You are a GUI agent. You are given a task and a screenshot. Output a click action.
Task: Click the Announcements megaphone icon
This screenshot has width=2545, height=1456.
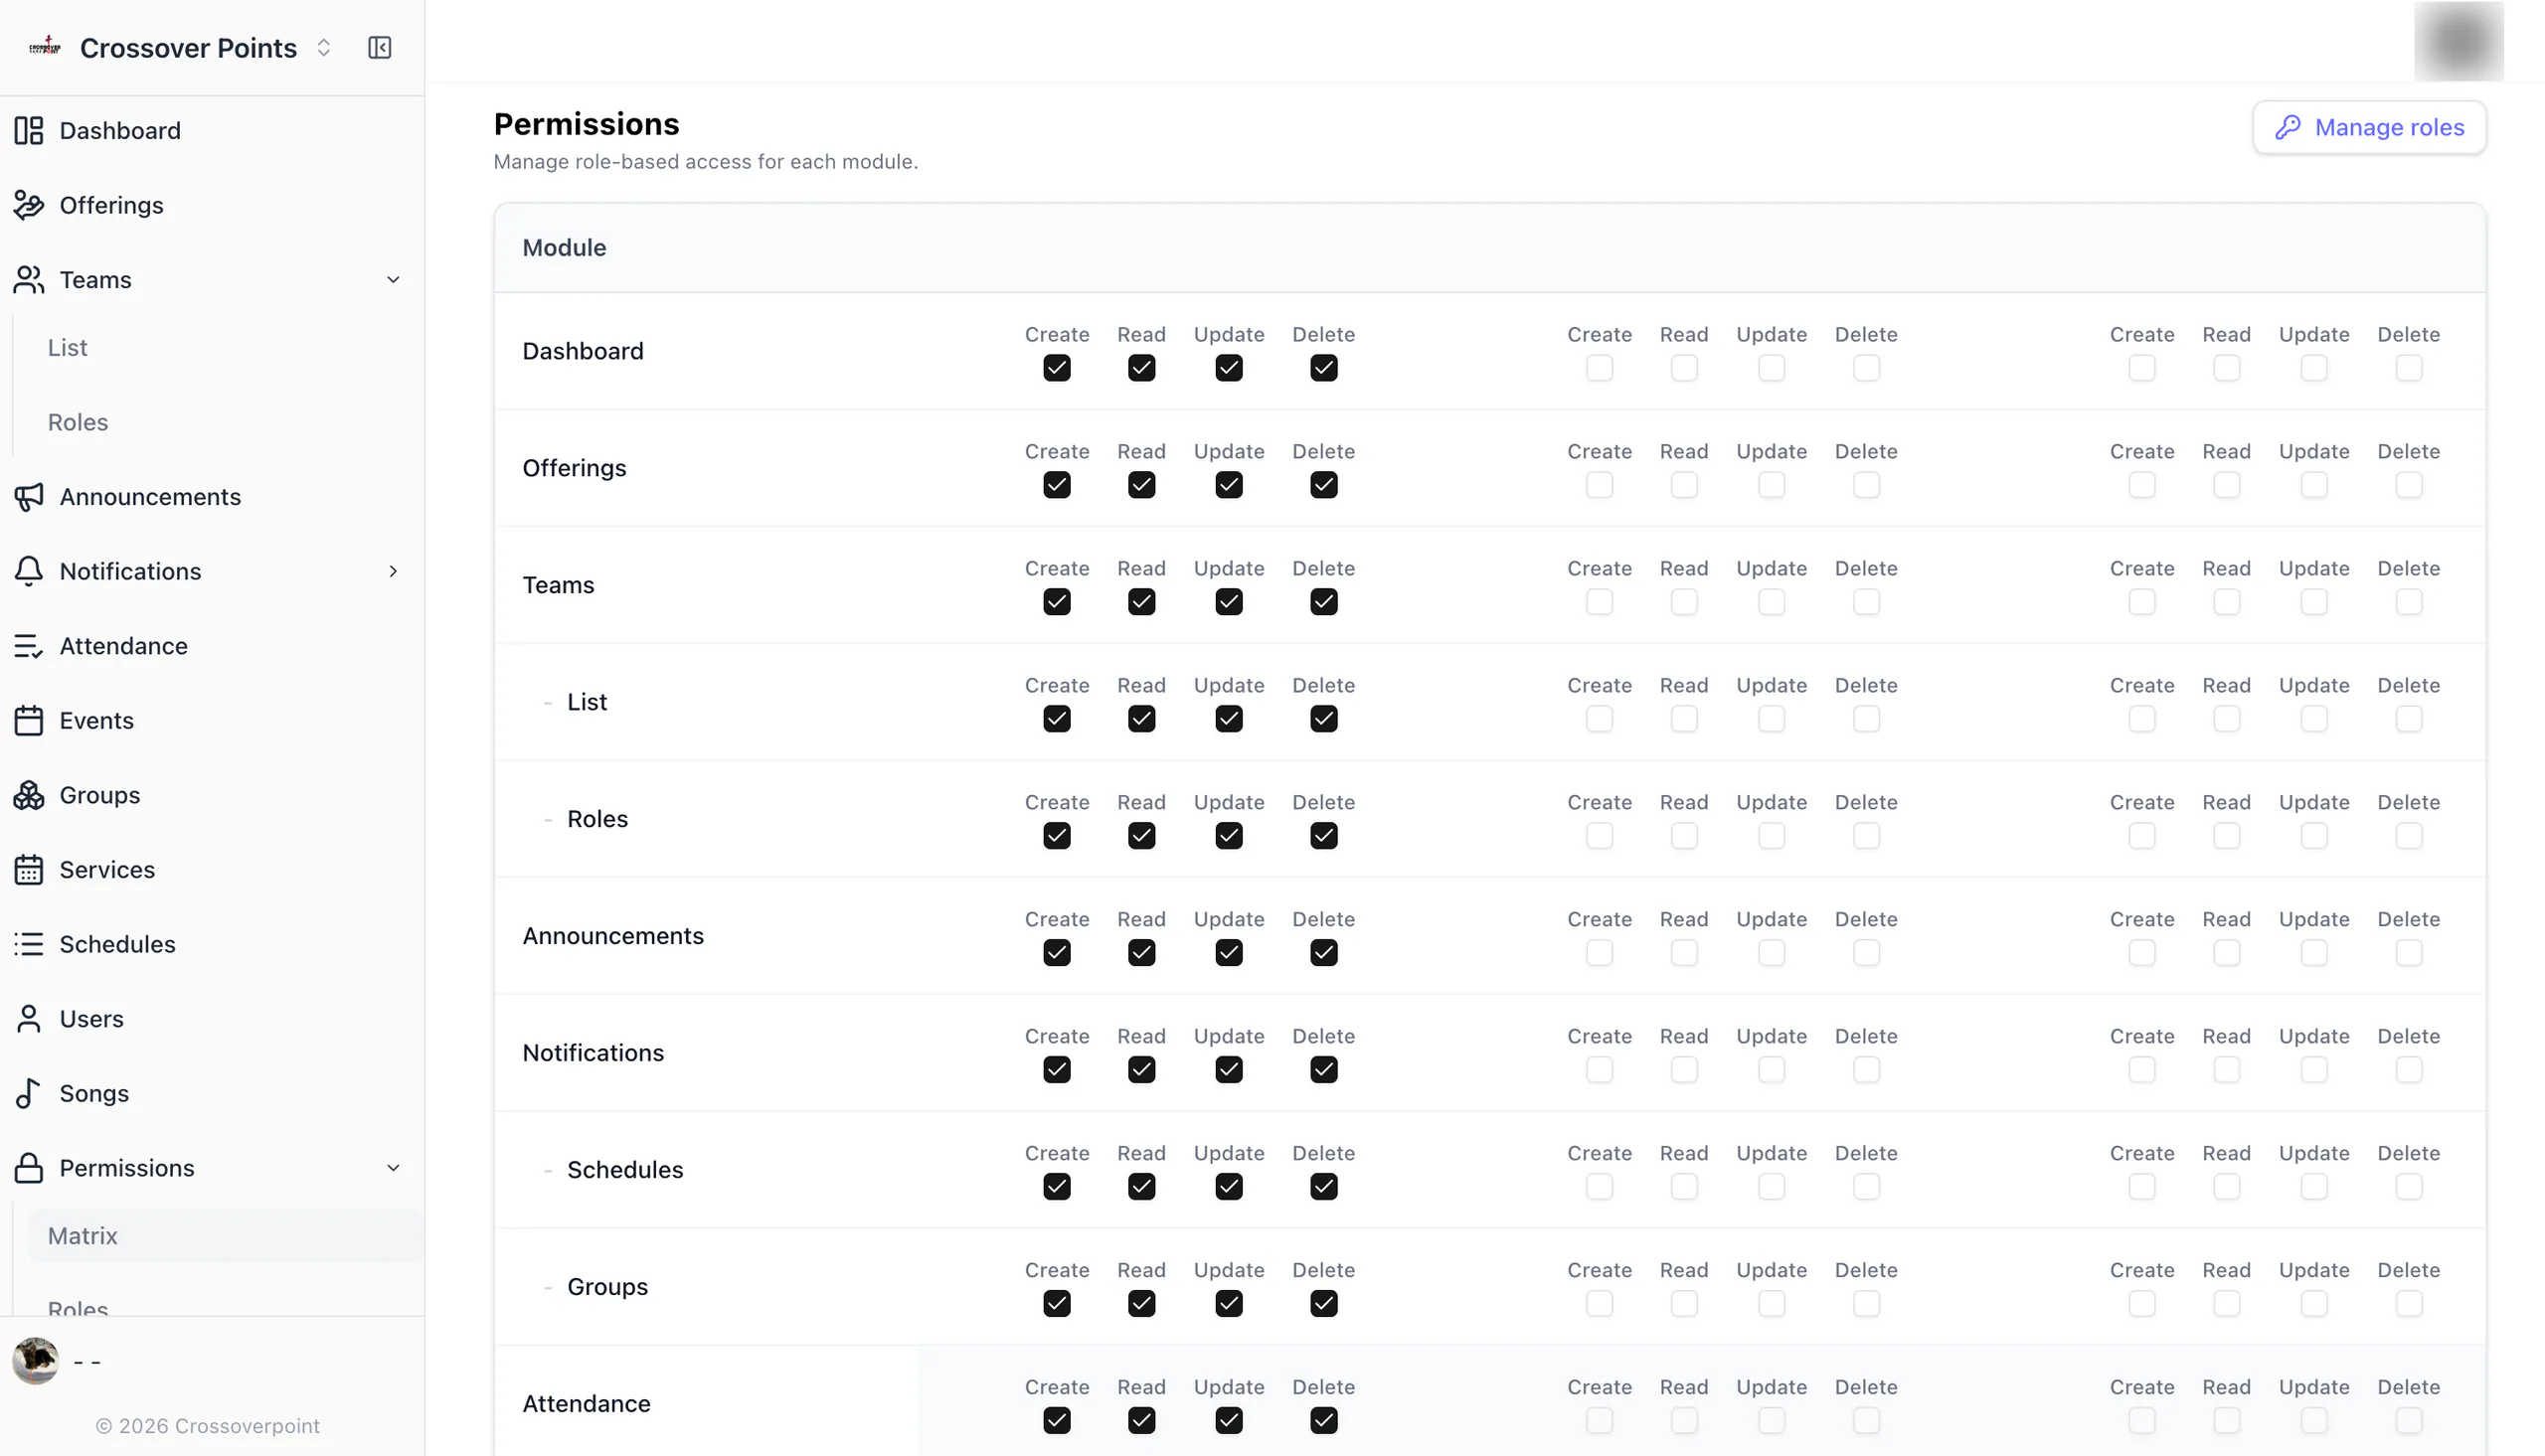coord(29,496)
